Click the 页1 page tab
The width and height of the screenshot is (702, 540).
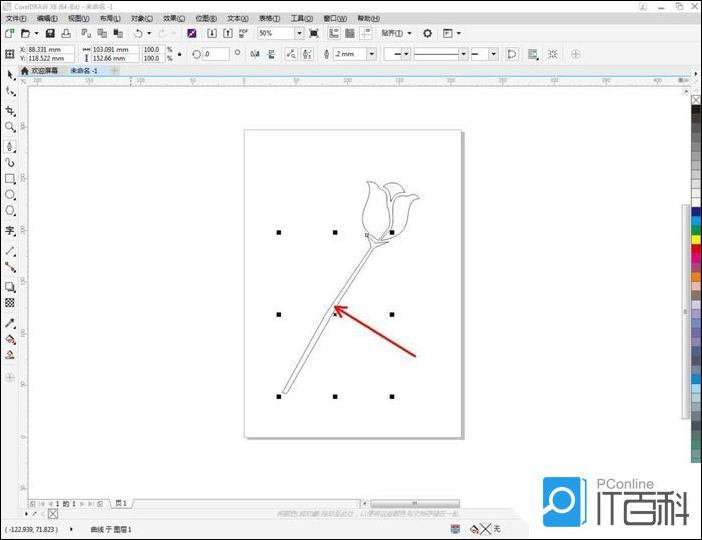pyautogui.click(x=121, y=503)
